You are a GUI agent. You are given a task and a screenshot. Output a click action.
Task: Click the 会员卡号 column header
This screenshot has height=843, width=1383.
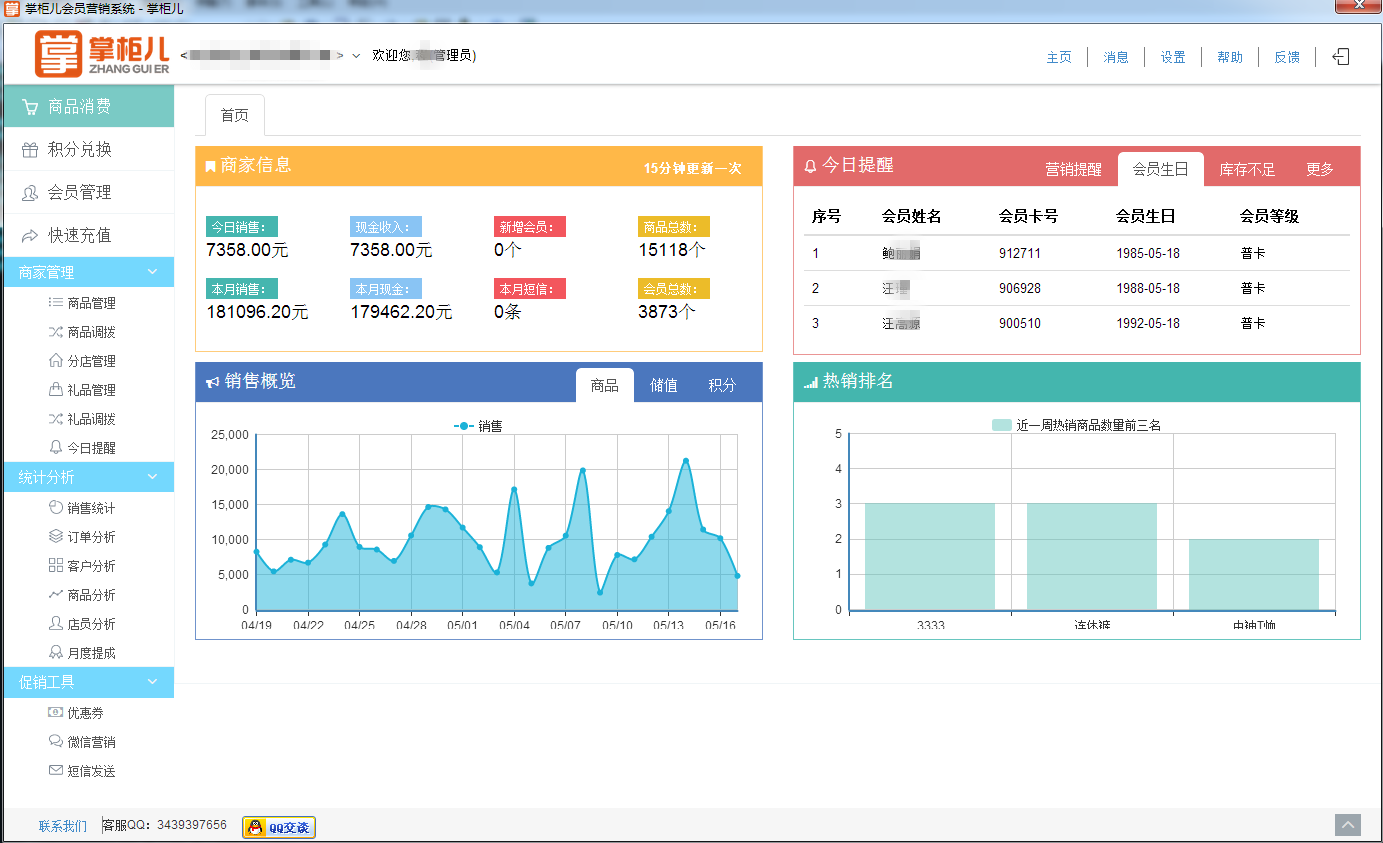click(1028, 216)
